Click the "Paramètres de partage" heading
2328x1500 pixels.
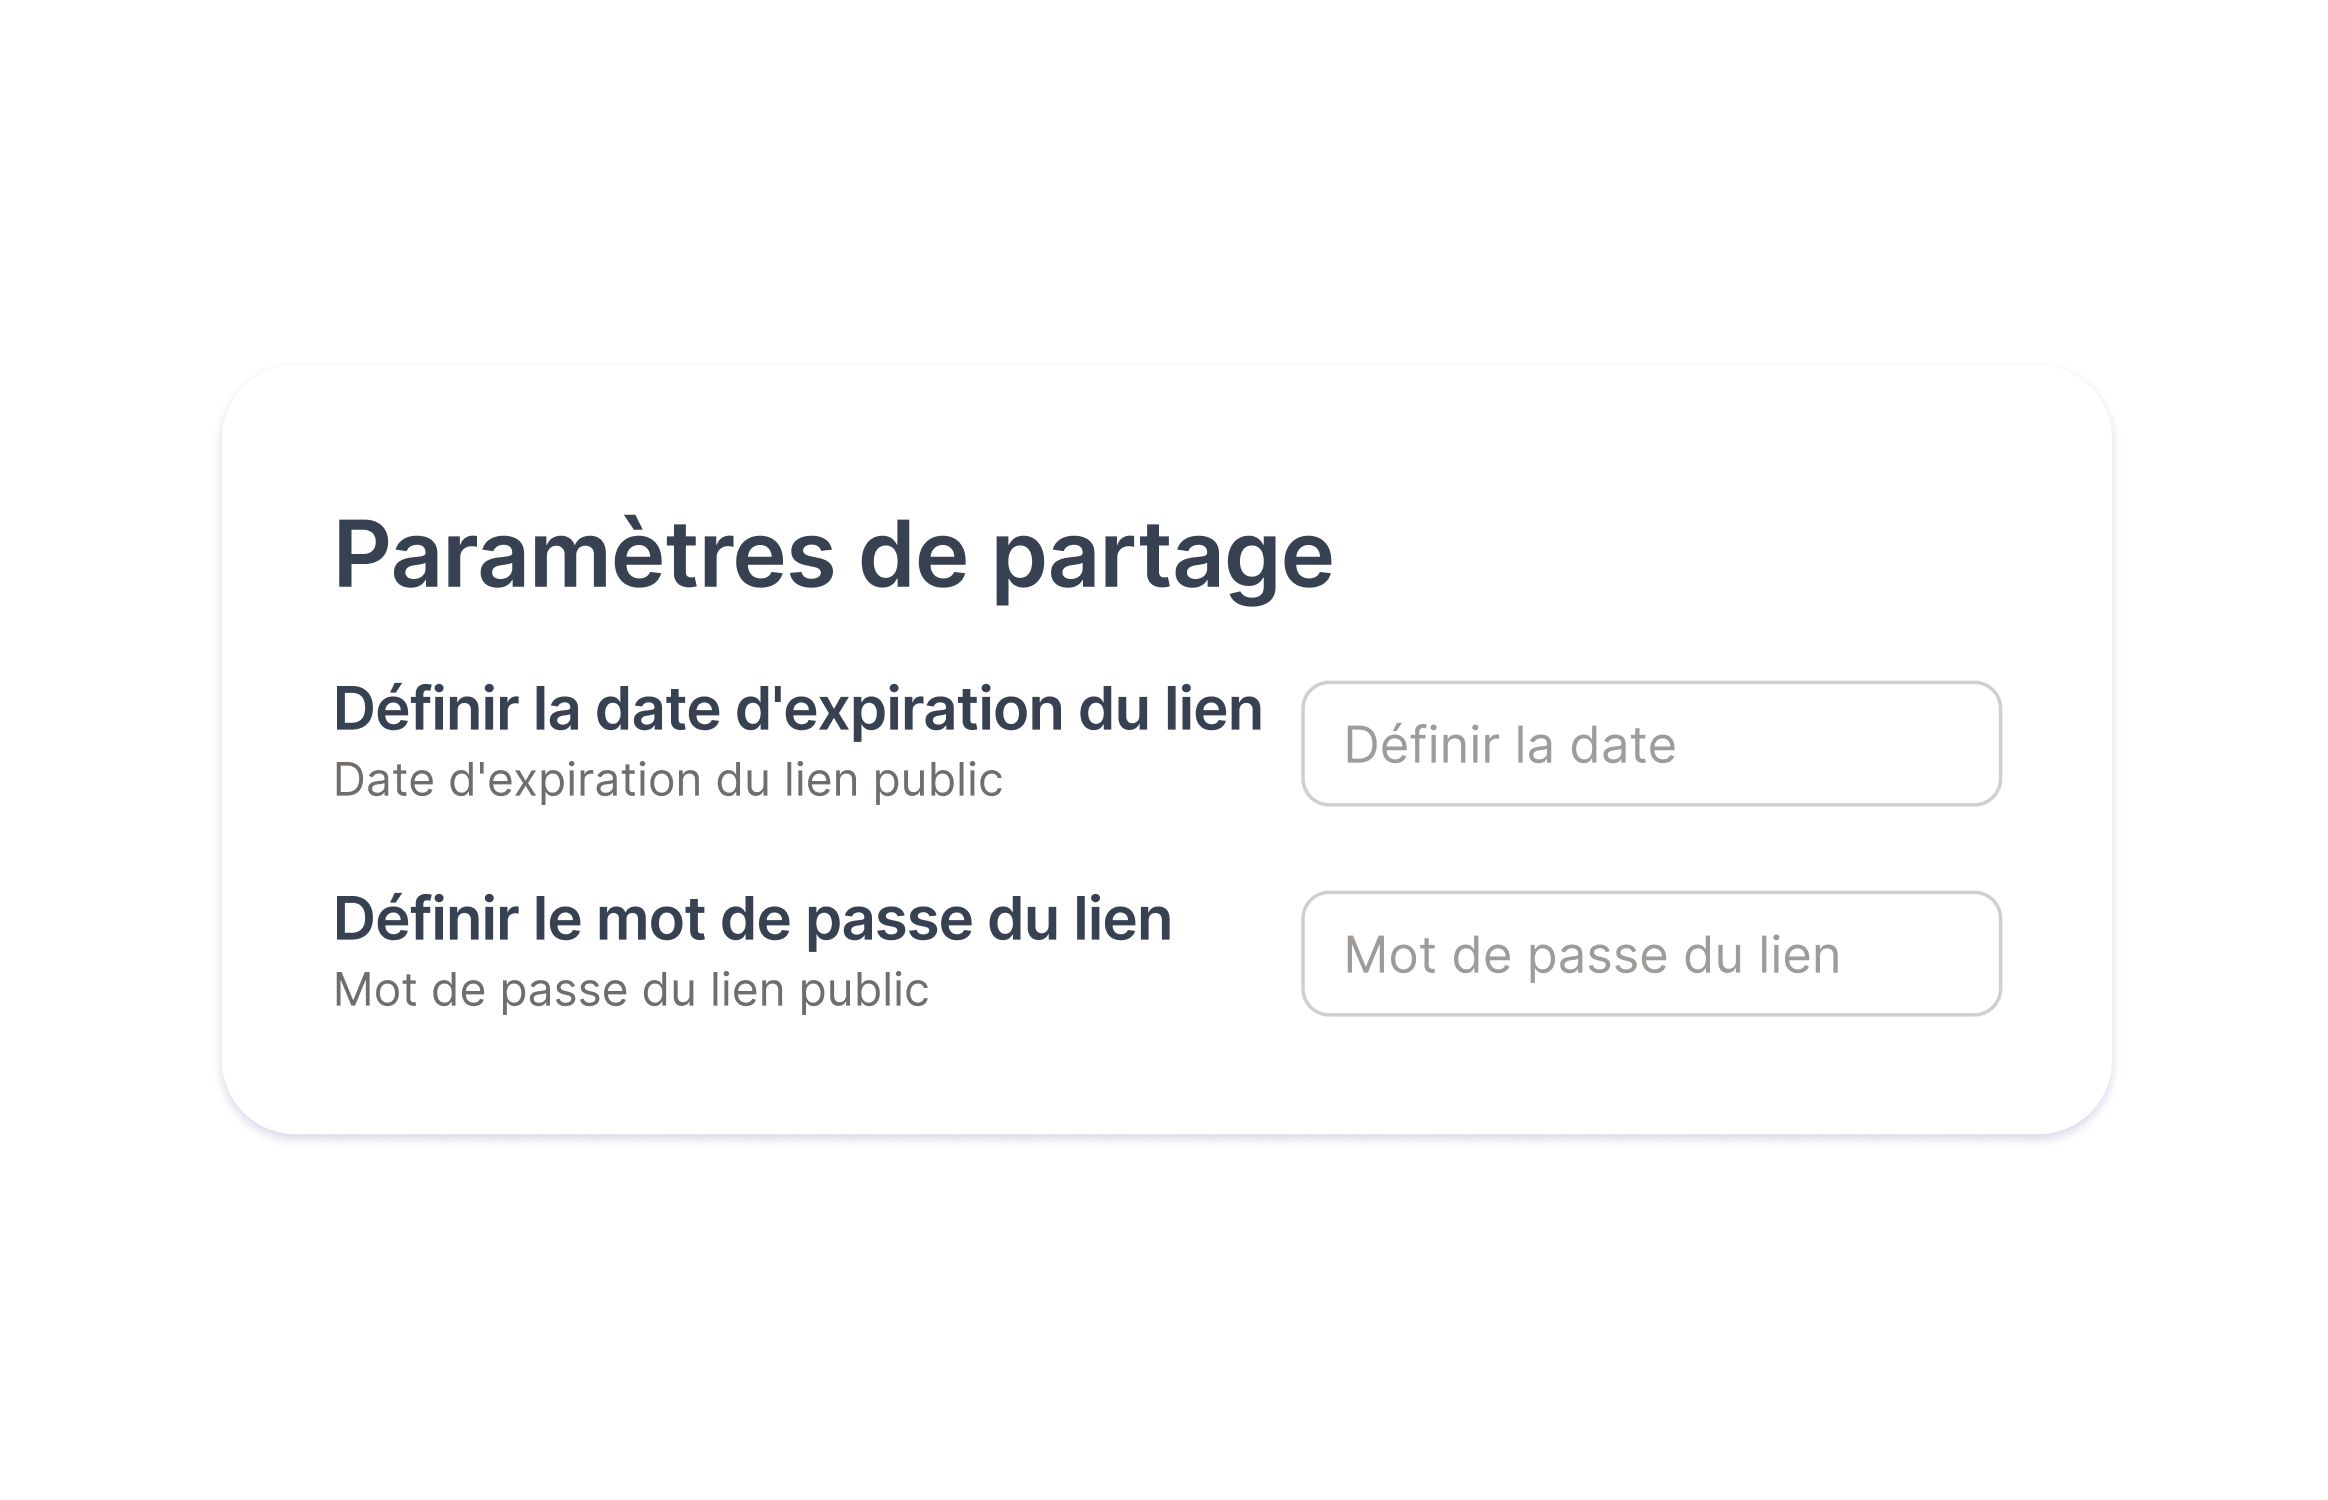point(833,555)
